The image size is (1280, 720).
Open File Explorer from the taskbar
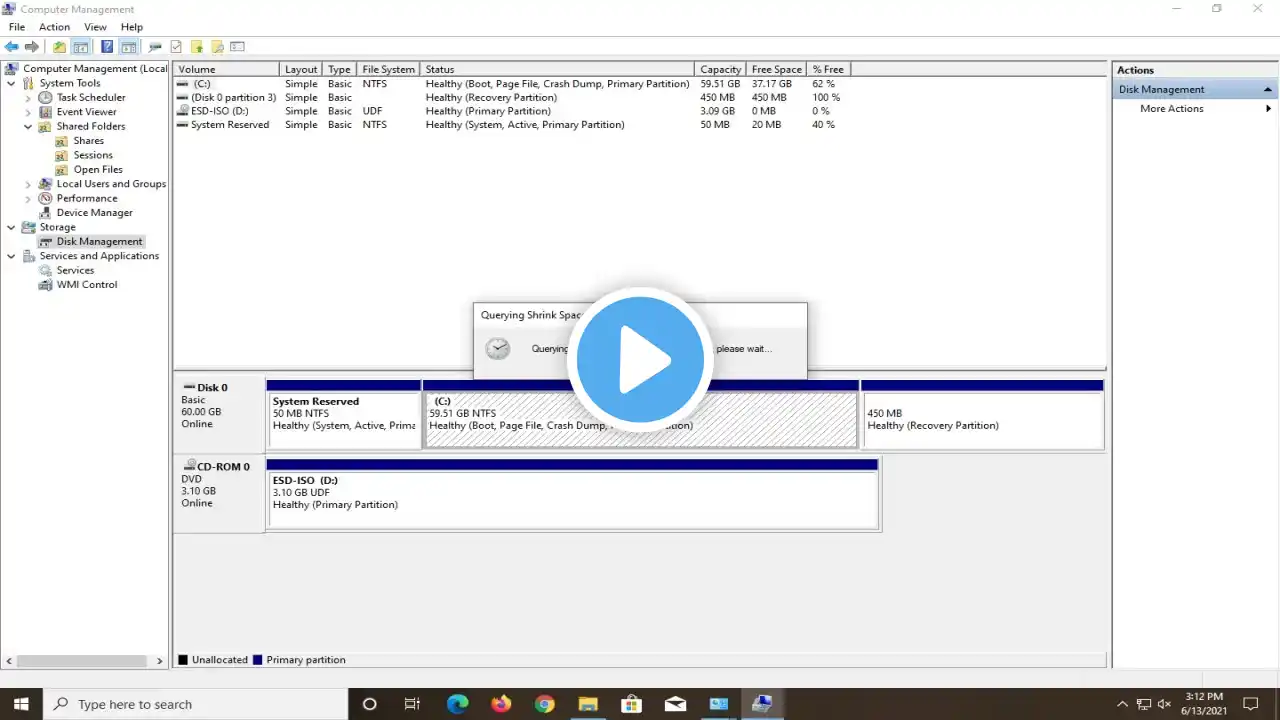pyautogui.click(x=588, y=704)
